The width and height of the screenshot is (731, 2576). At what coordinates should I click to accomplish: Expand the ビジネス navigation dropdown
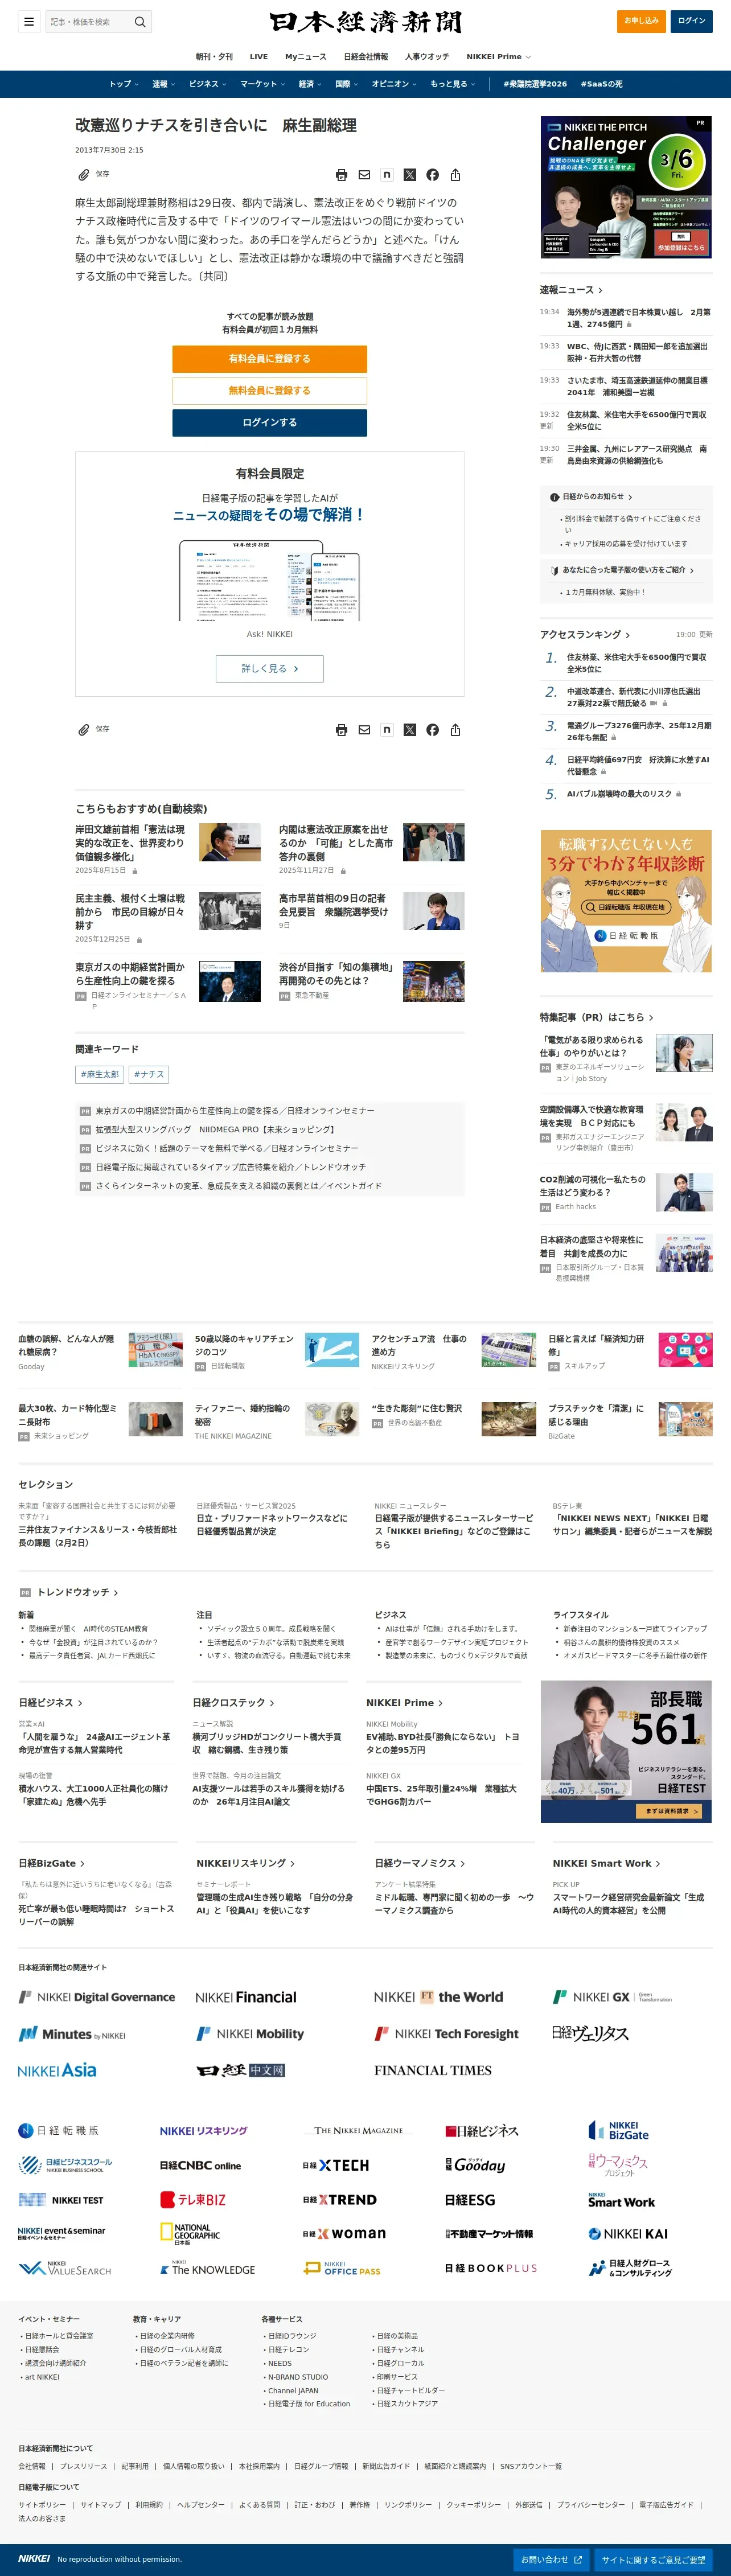(x=207, y=84)
